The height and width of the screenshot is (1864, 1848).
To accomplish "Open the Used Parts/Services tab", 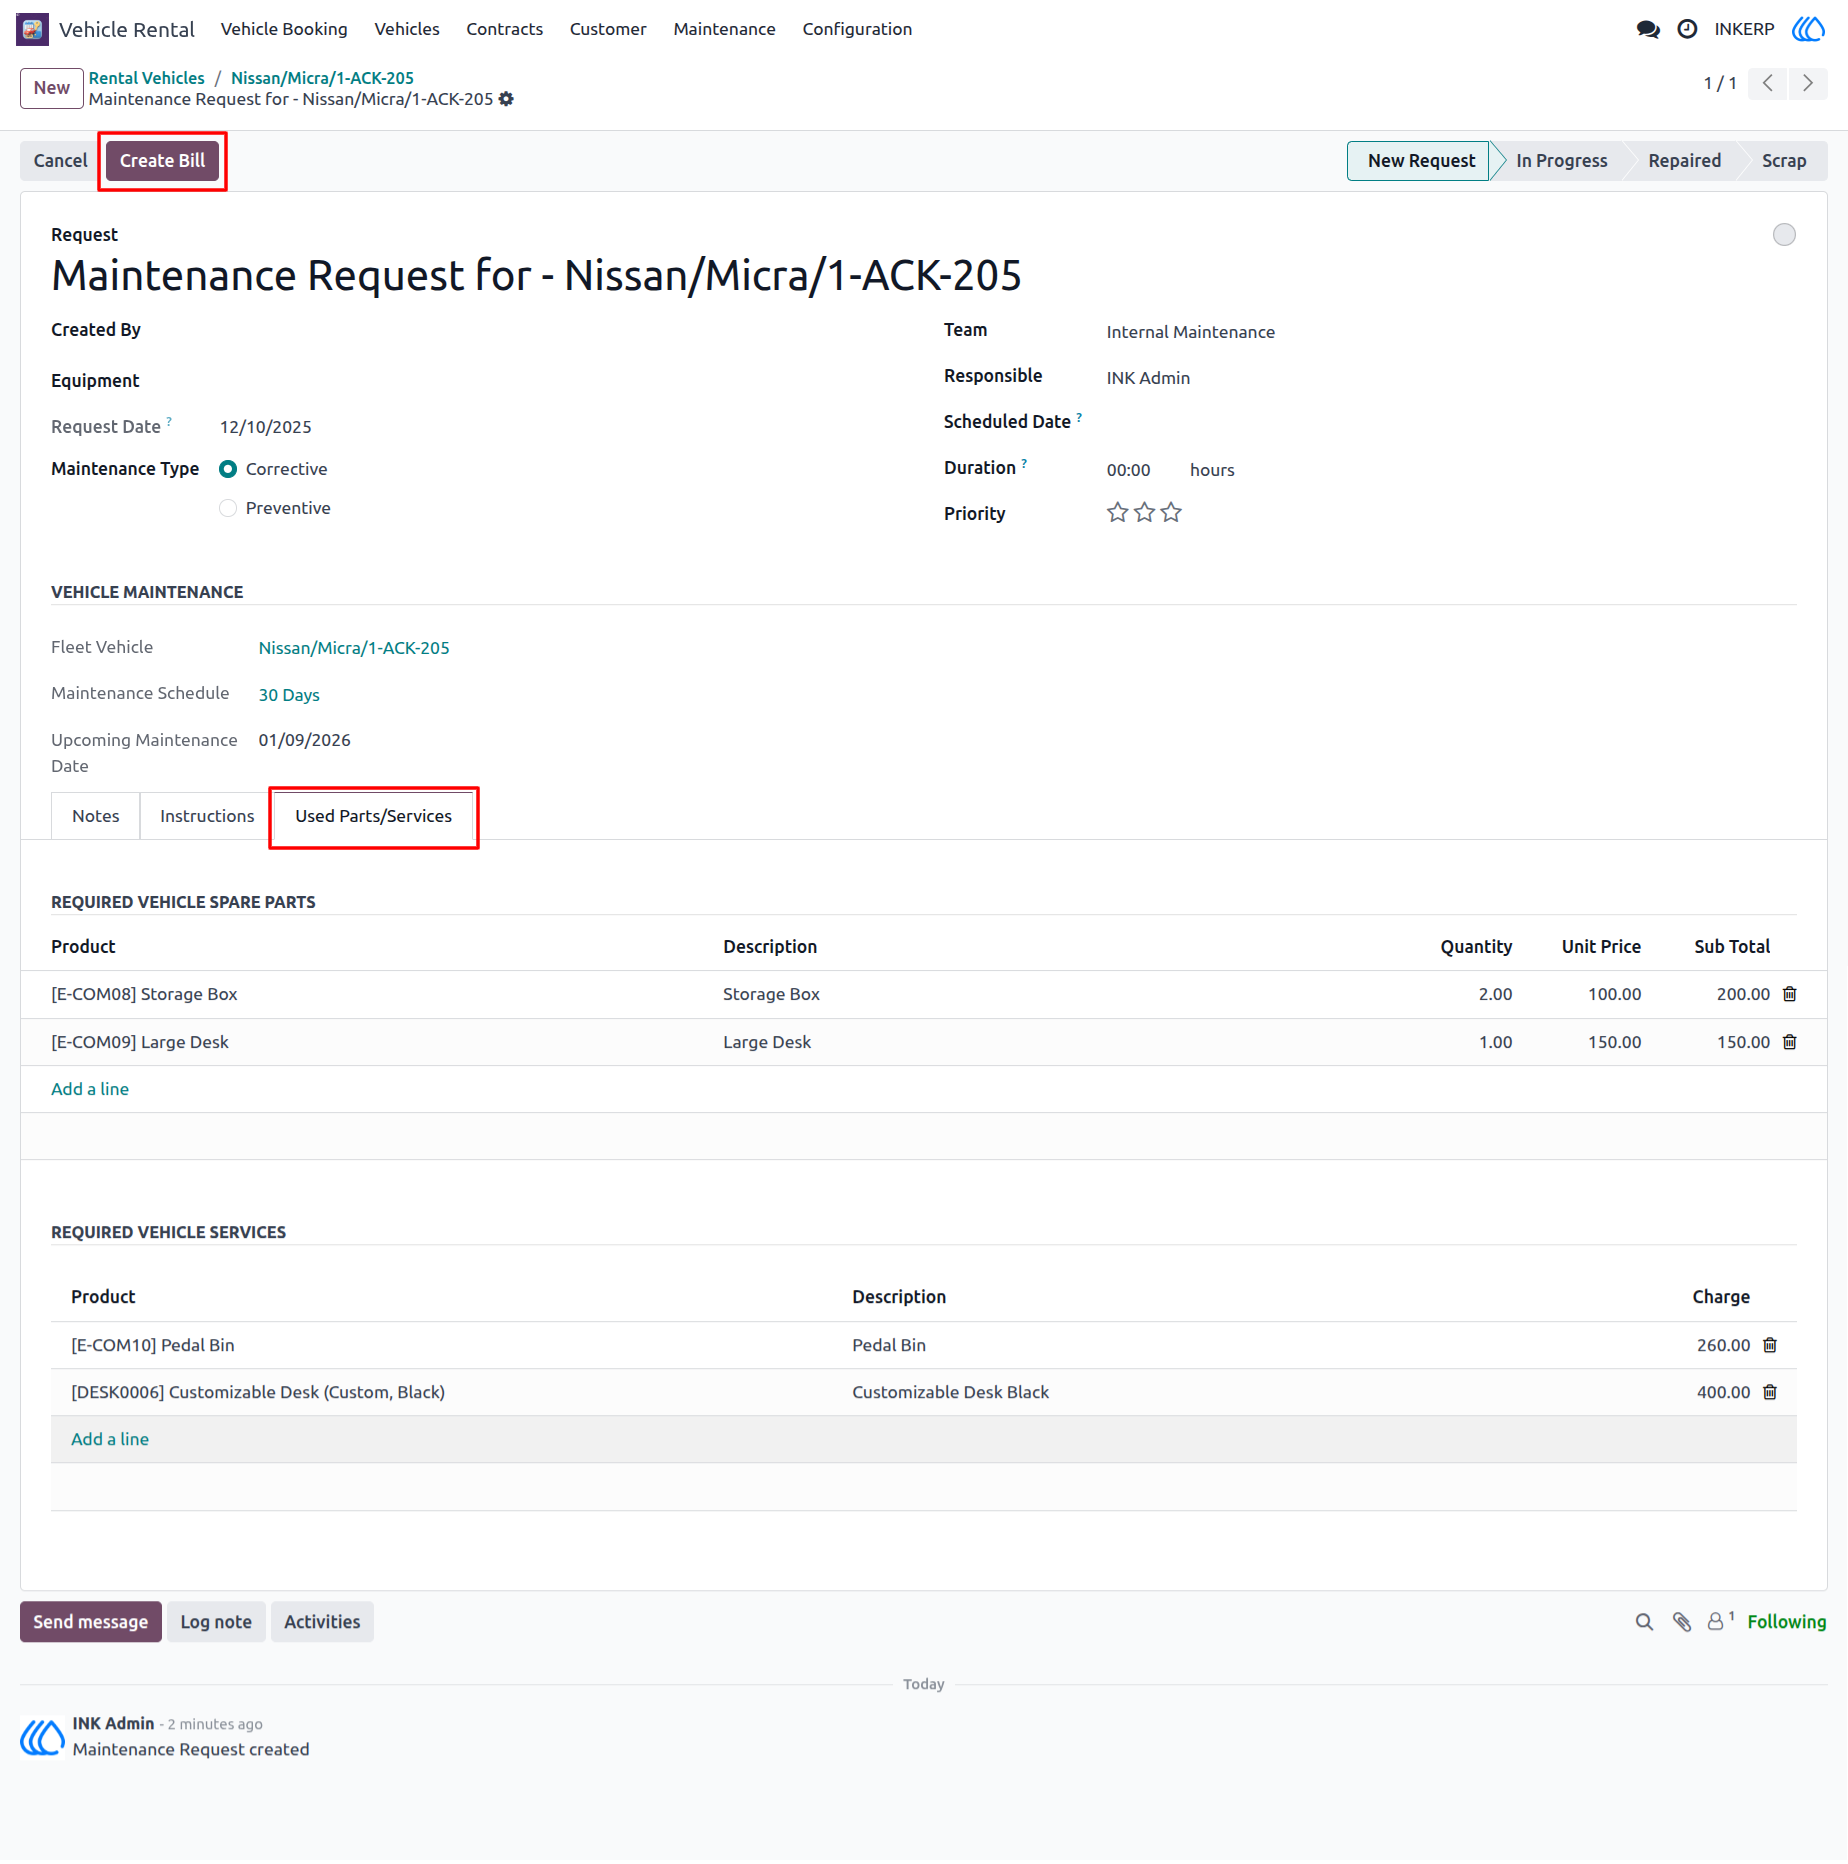I will tap(373, 816).
